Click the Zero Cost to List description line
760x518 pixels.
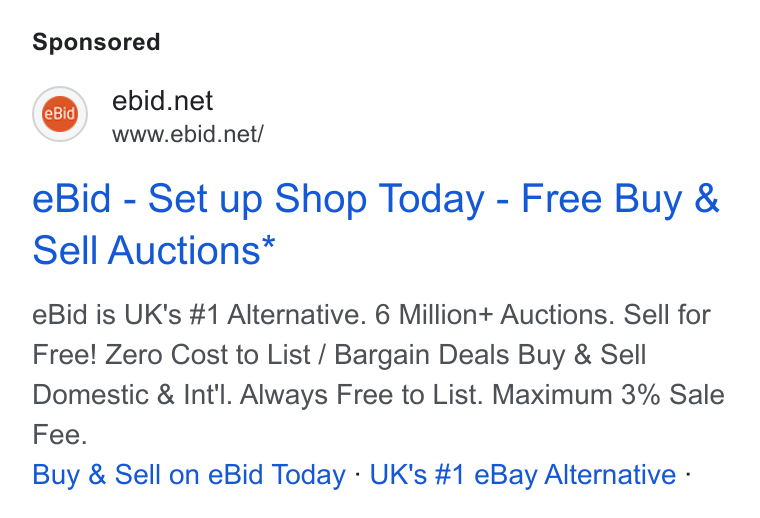(339, 355)
